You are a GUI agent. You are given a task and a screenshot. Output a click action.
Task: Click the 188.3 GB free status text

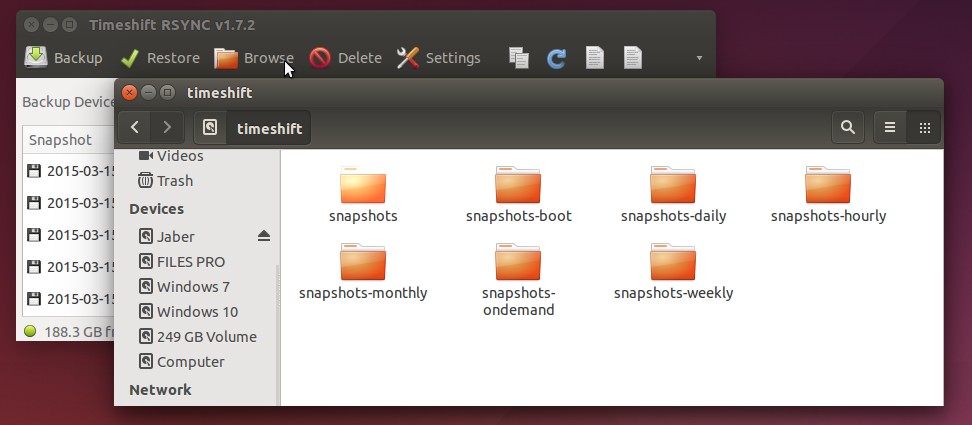(79, 331)
